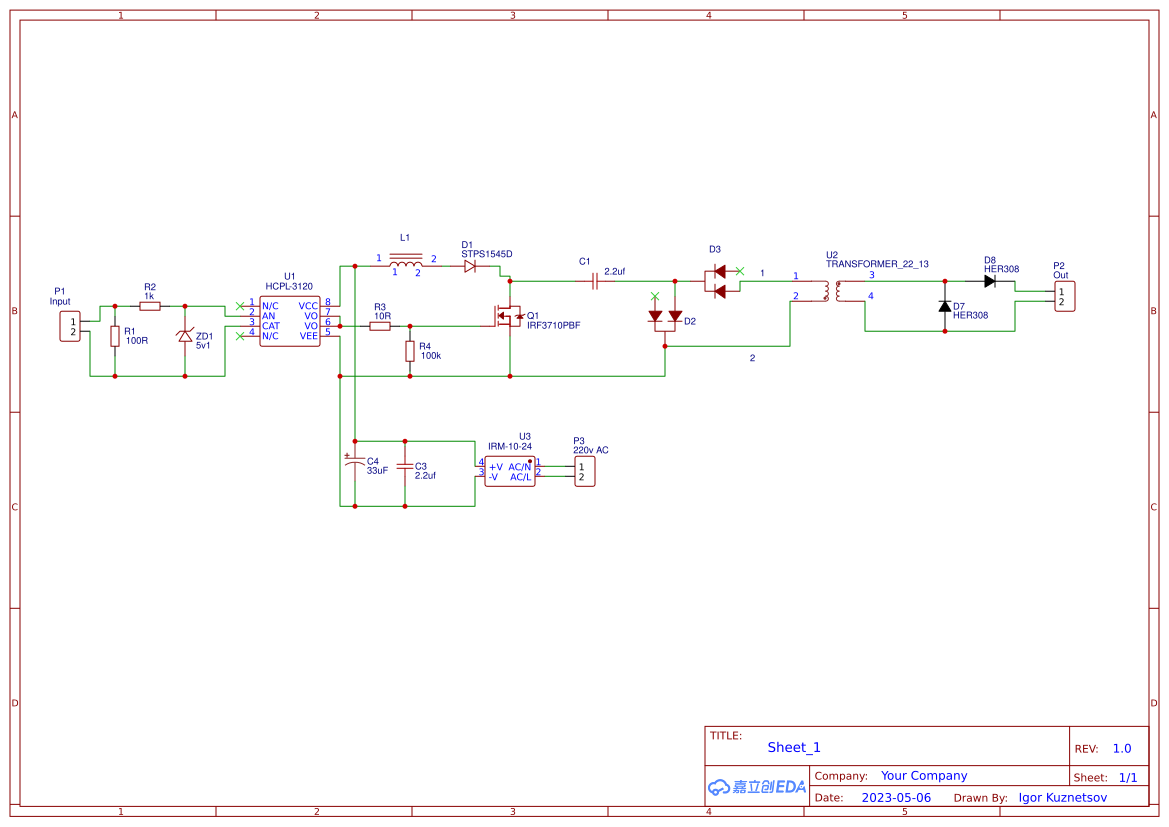Select the Input connector P1 symbol
The width and height of the screenshot is (1169, 827).
(69, 325)
